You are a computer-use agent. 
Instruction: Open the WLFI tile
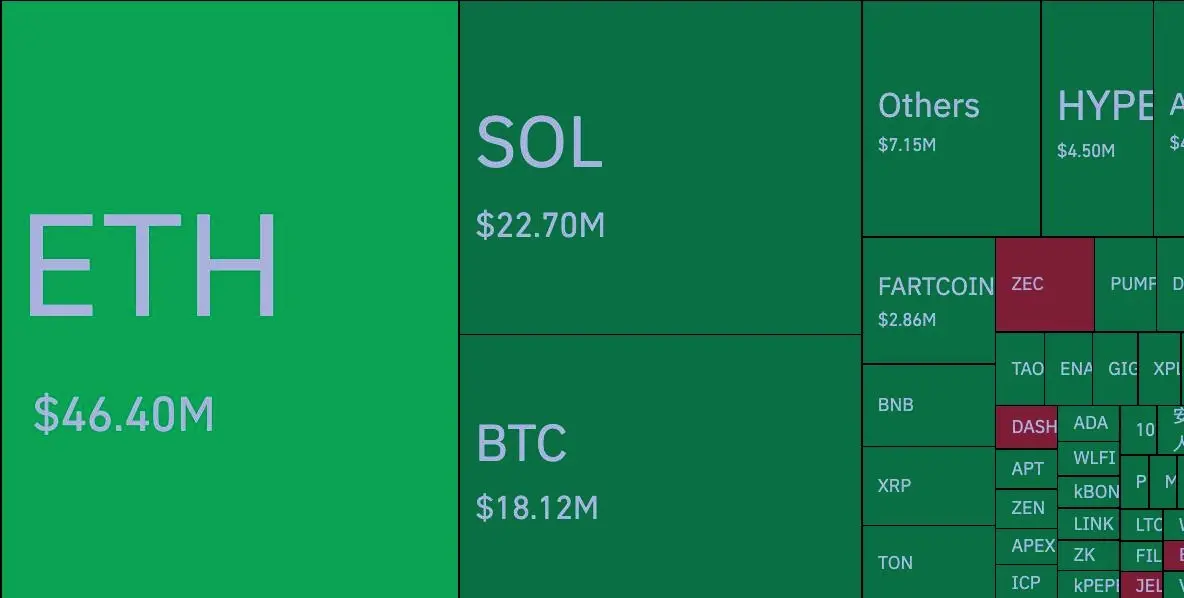pos(1089,458)
